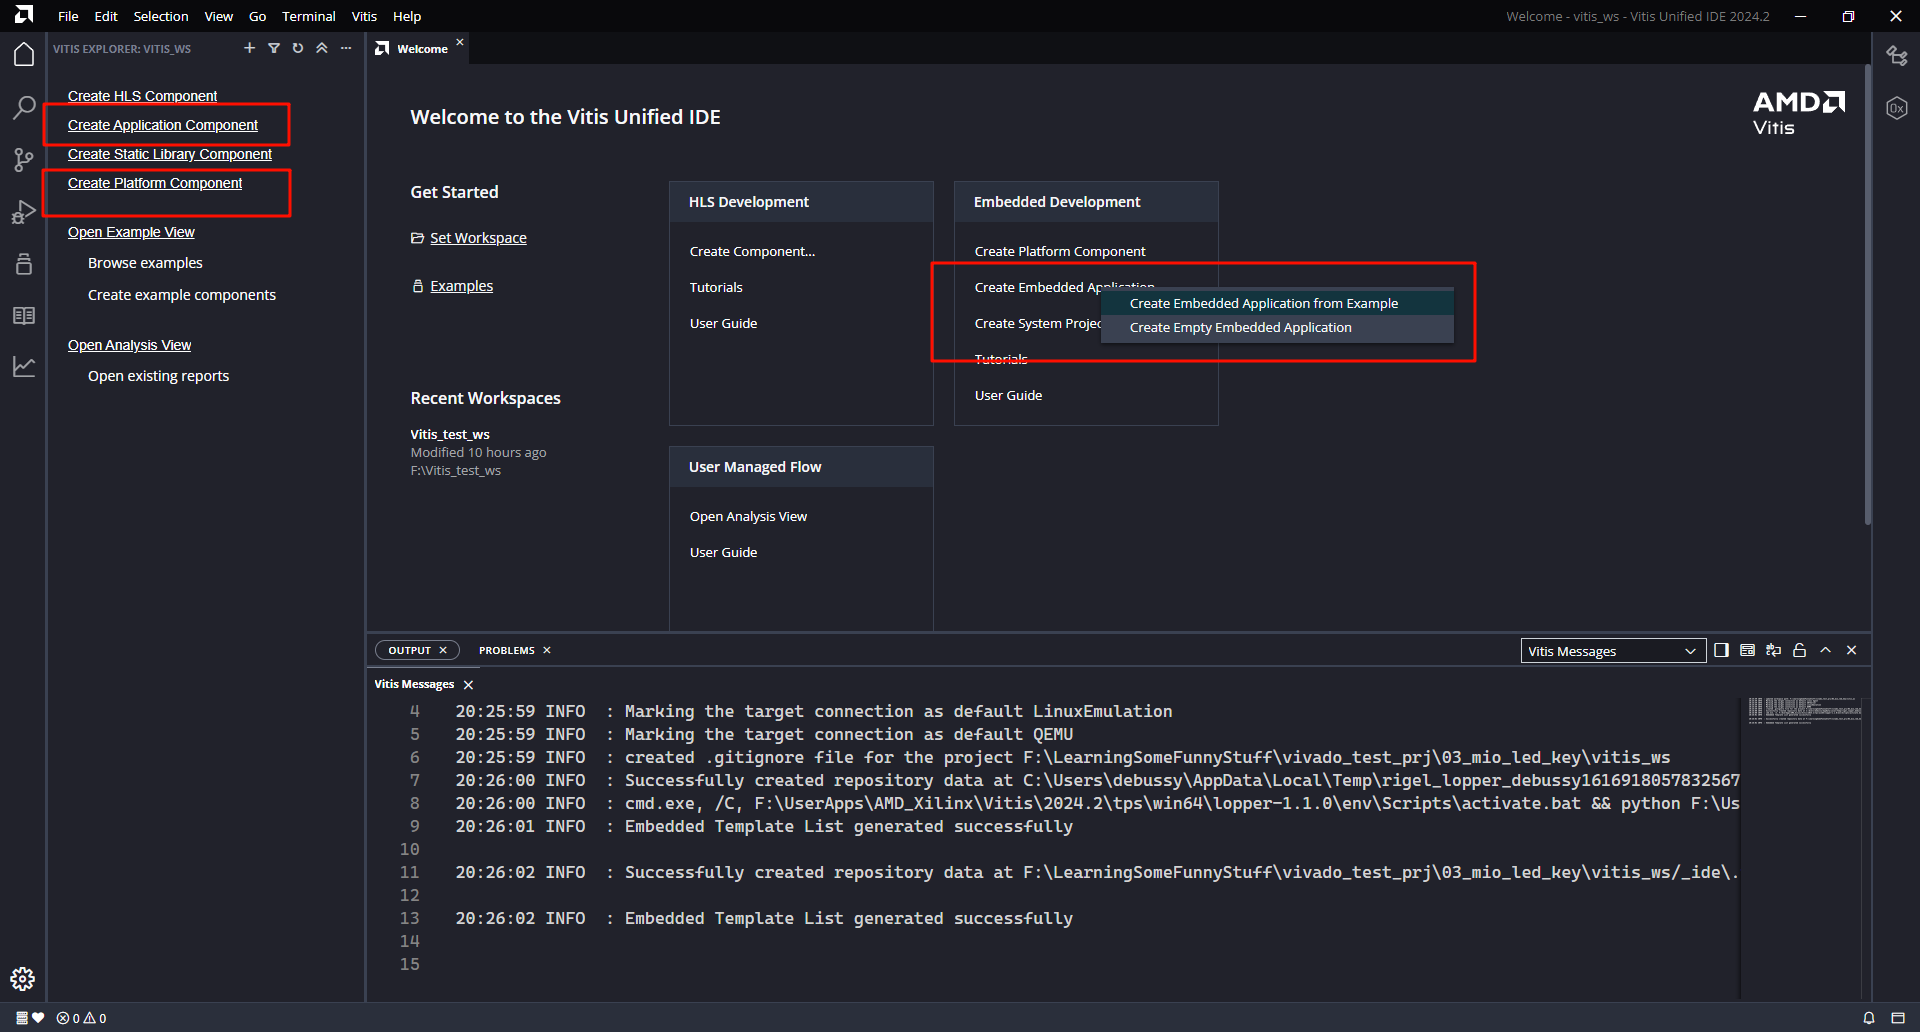Open the Vitis Explorer home view icon

coord(24,55)
